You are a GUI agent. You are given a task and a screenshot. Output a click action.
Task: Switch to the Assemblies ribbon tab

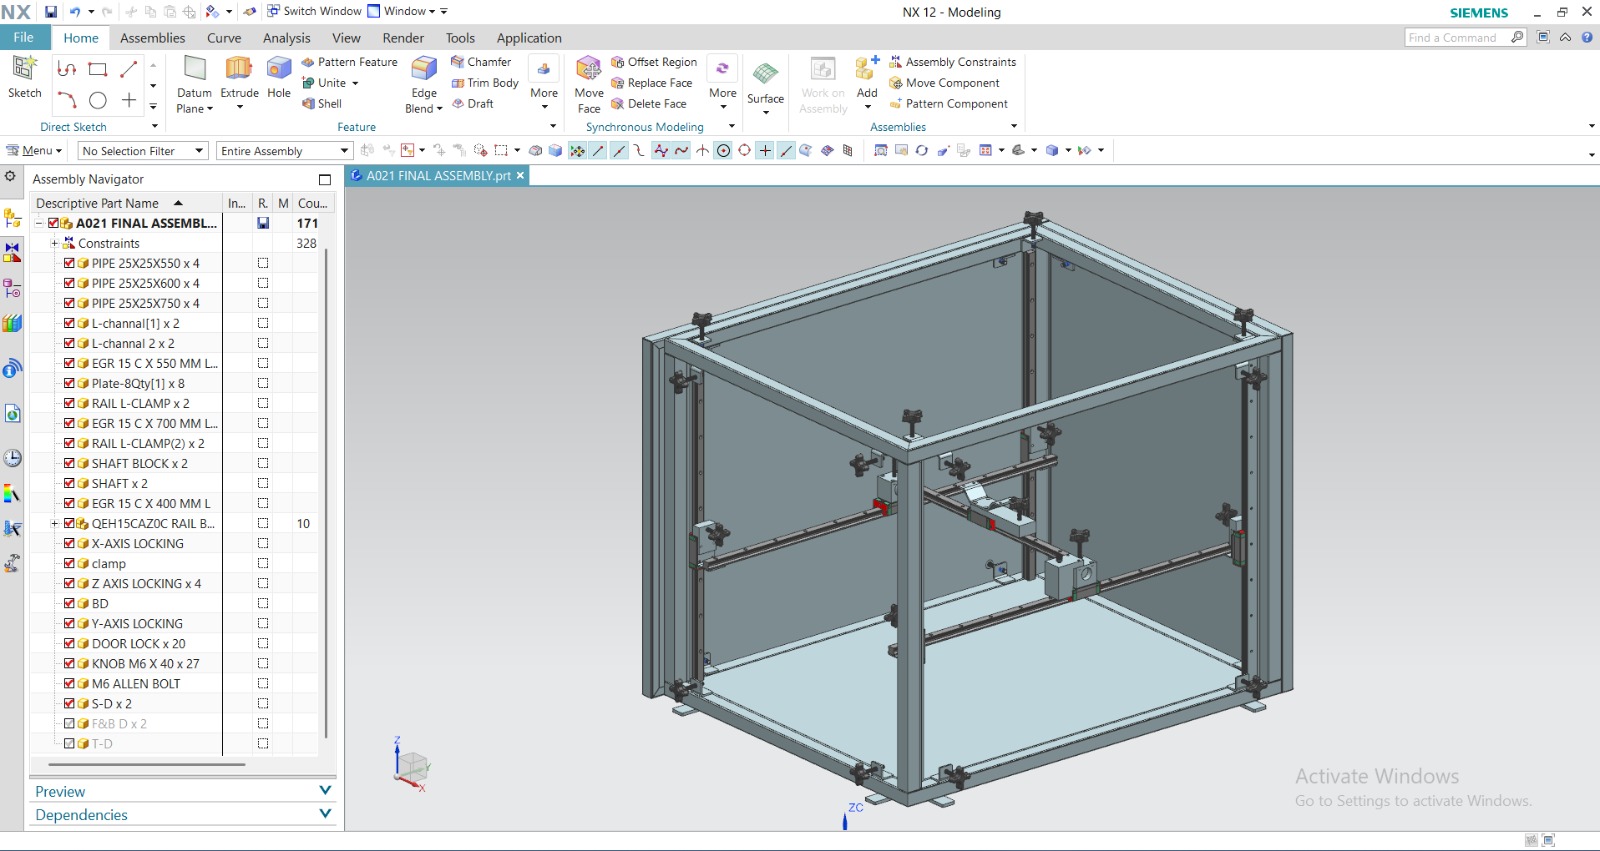(x=152, y=38)
